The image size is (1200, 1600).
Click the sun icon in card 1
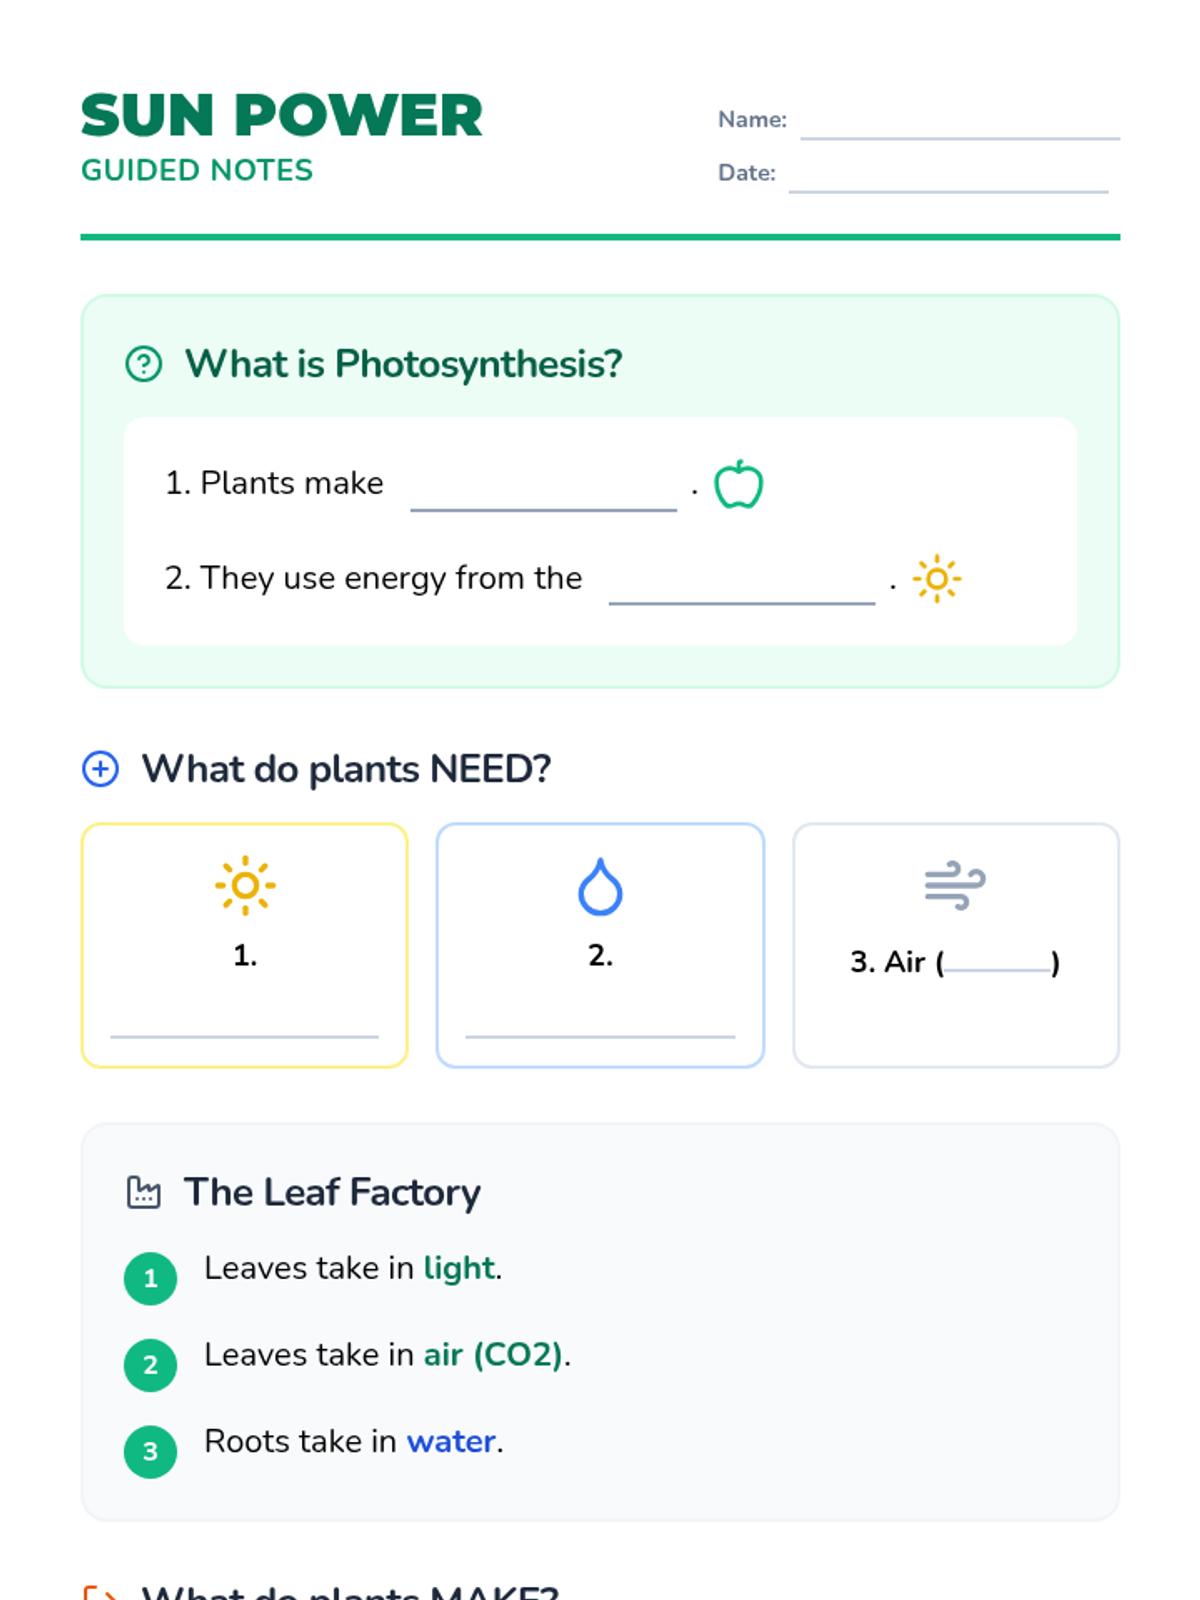(245, 886)
